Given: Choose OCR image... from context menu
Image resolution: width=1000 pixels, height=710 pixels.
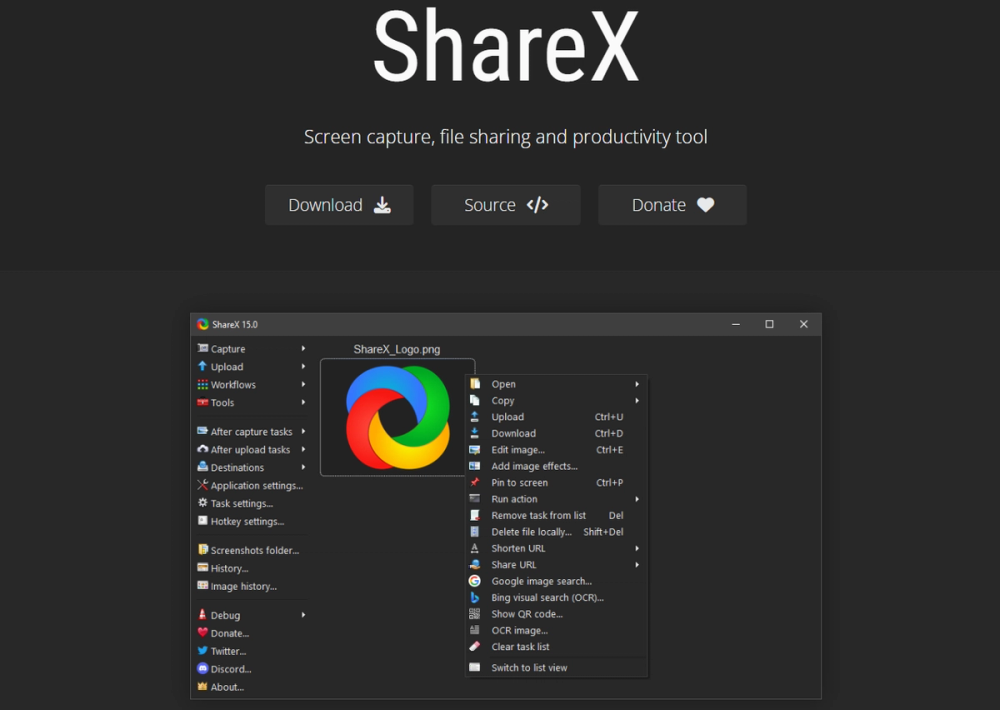Looking at the screenshot, I should click(556, 630).
